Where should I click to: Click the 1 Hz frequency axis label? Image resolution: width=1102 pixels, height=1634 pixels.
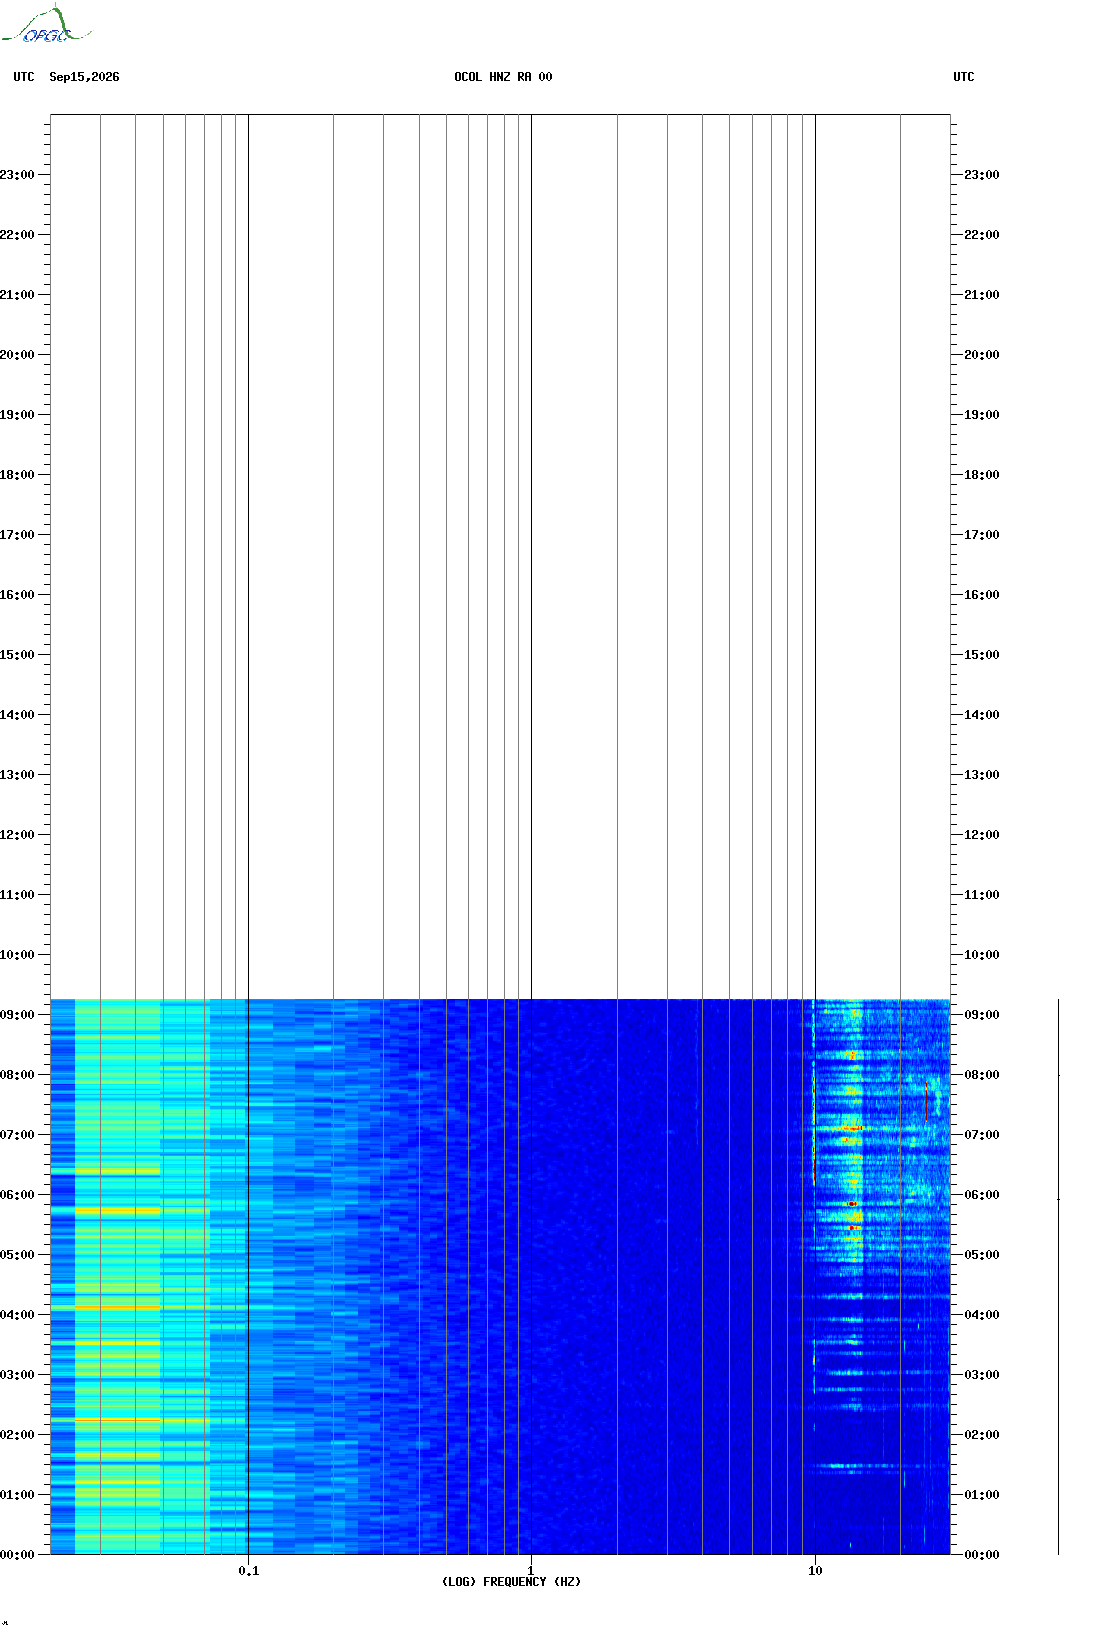tap(531, 1571)
